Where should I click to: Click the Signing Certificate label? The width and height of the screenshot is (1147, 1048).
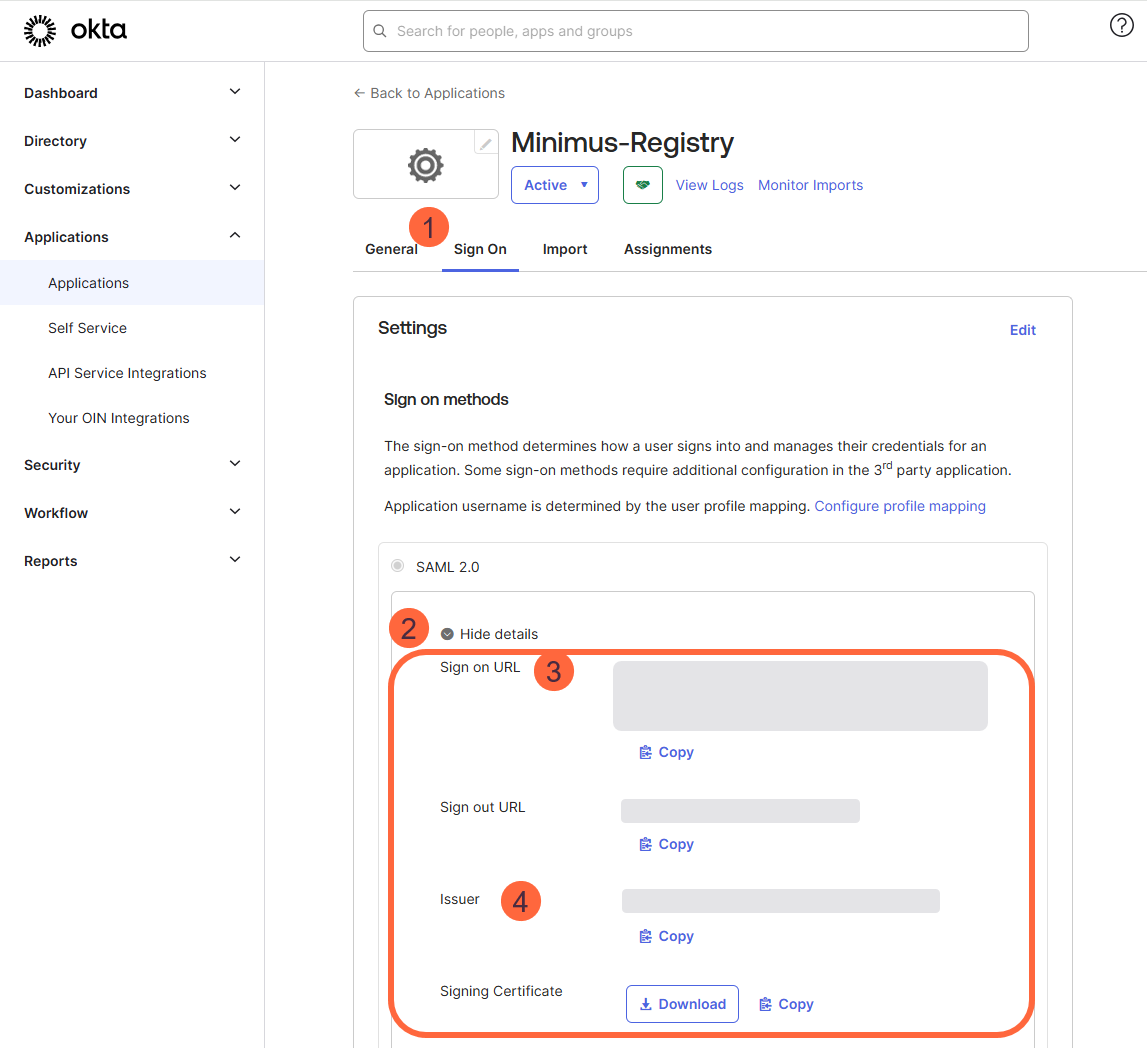click(x=501, y=991)
